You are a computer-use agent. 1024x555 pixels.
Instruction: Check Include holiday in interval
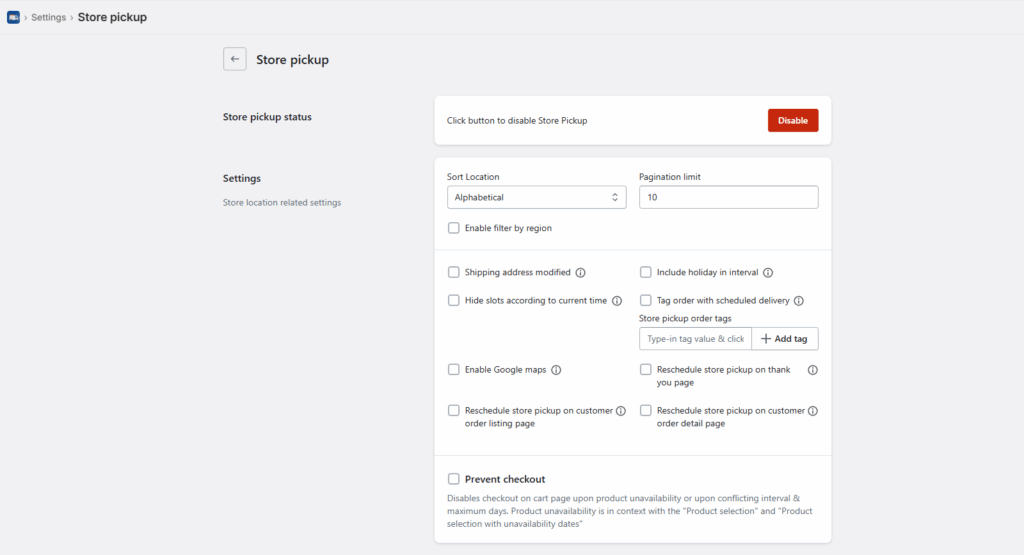tap(645, 272)
